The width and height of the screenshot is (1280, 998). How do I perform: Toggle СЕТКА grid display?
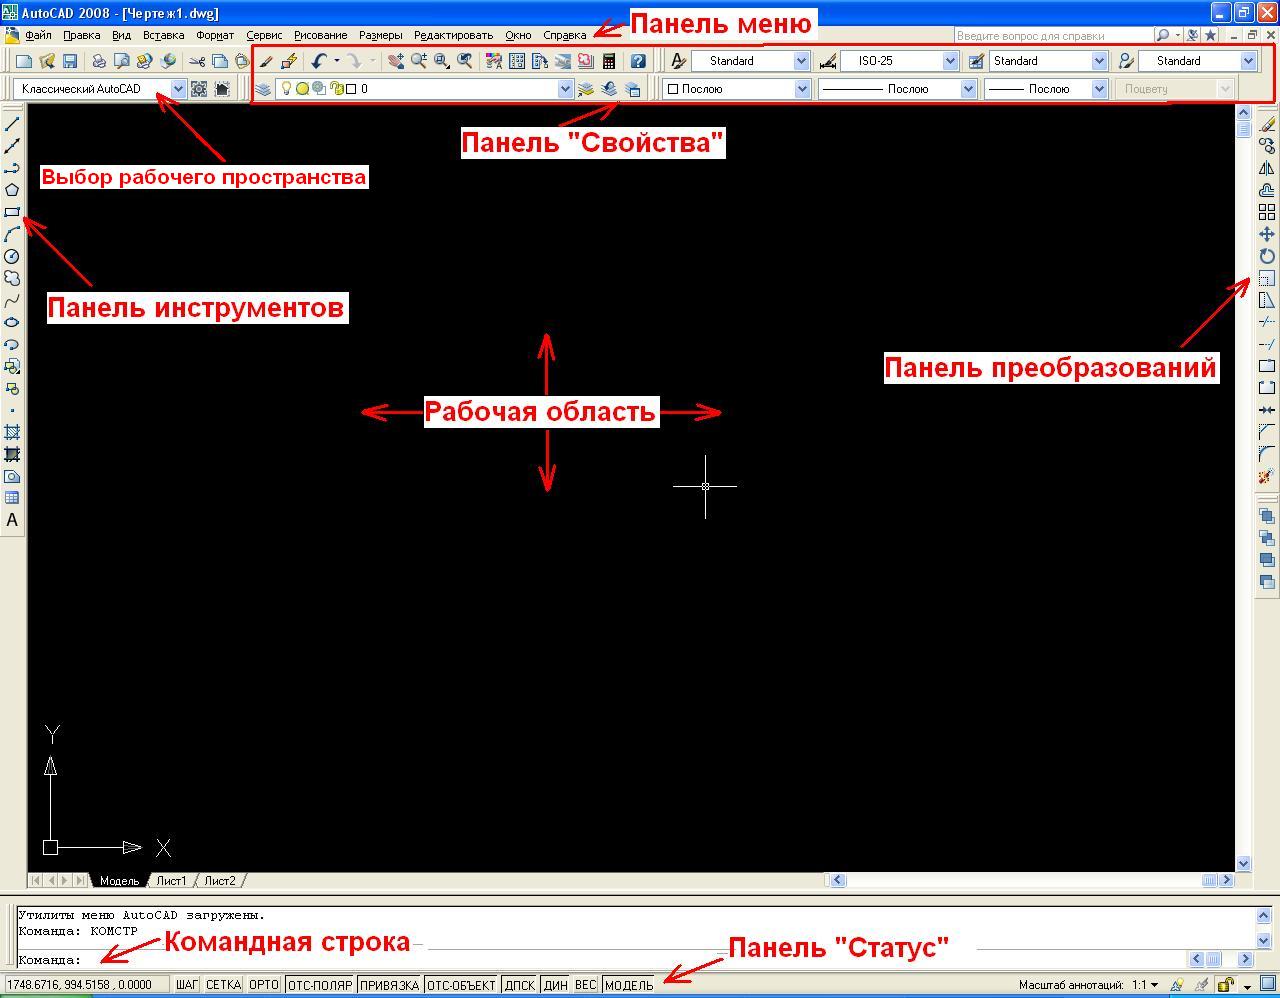click(224, 985)
